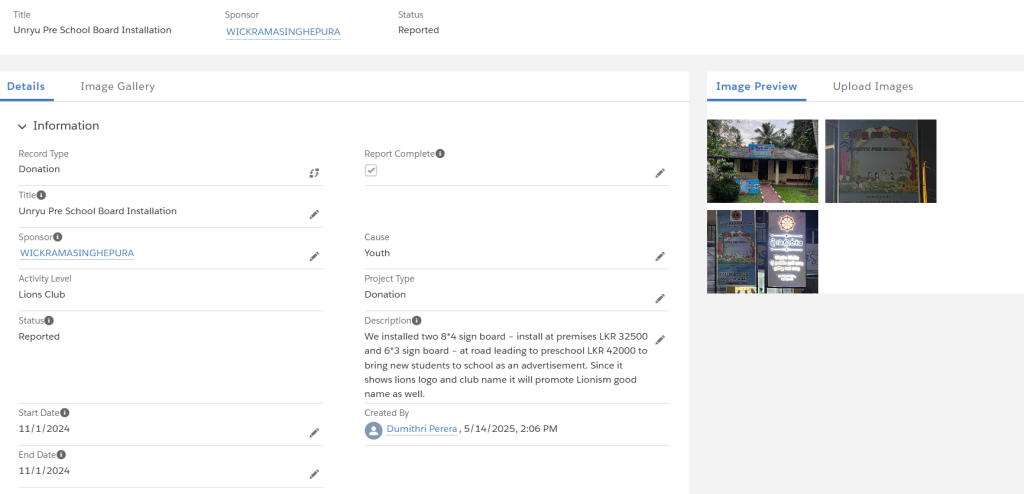The height and width of the screenshot is (494, 1024).
Task: Open the Upload Images tab
Action: point(872,86)
